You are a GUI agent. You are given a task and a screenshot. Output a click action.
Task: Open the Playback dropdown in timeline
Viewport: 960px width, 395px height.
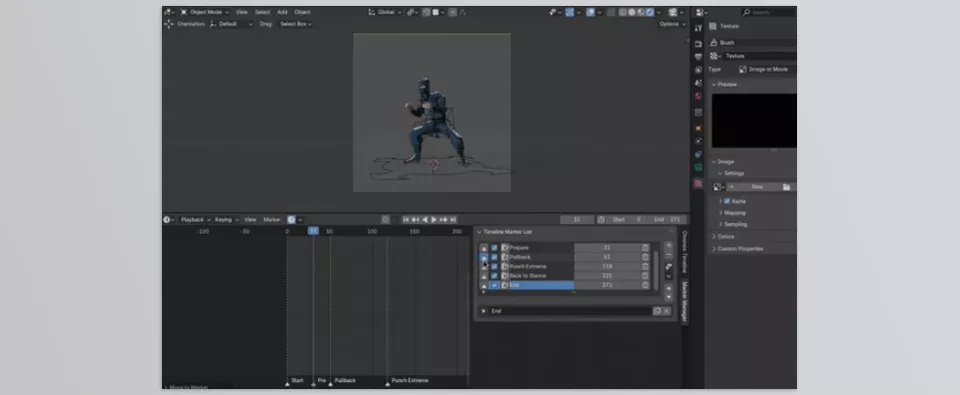(195, 219)
